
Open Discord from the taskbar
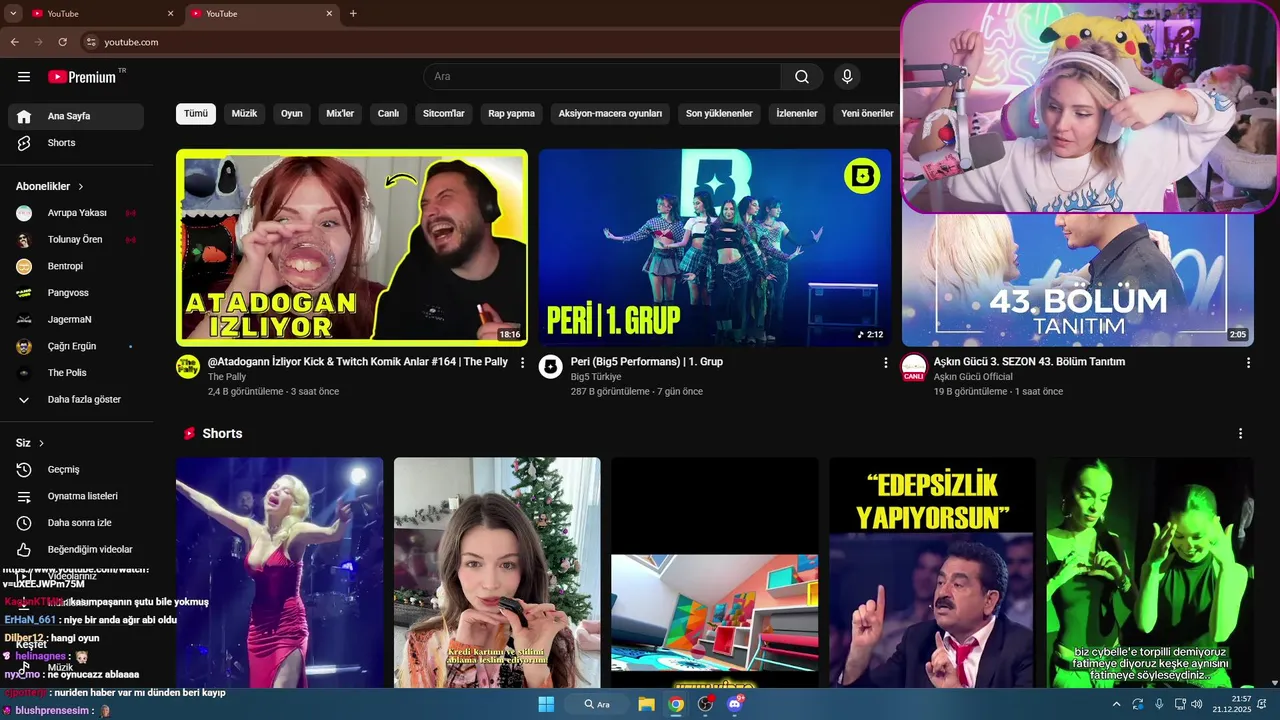pos(735,704)
